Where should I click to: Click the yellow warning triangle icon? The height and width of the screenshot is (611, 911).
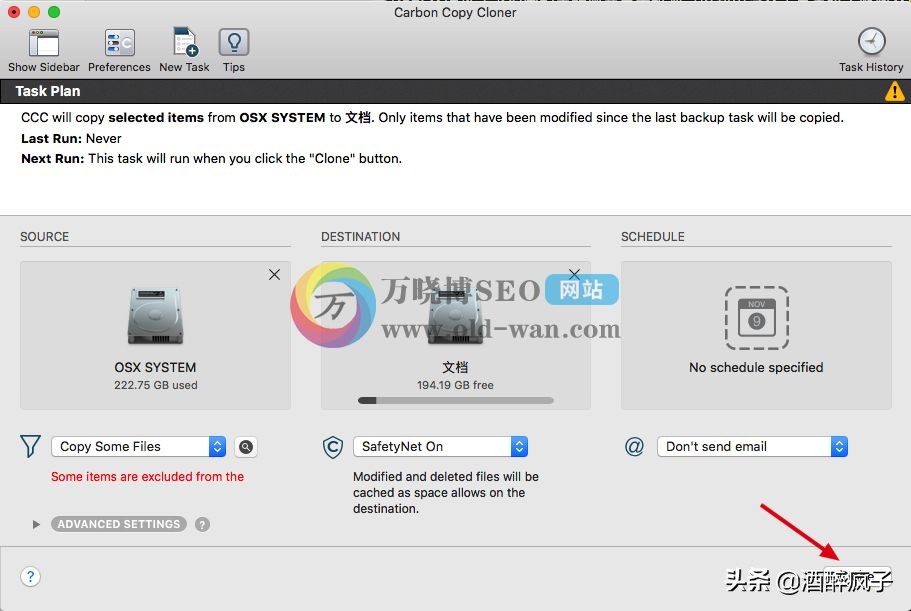tap(894, 92)
